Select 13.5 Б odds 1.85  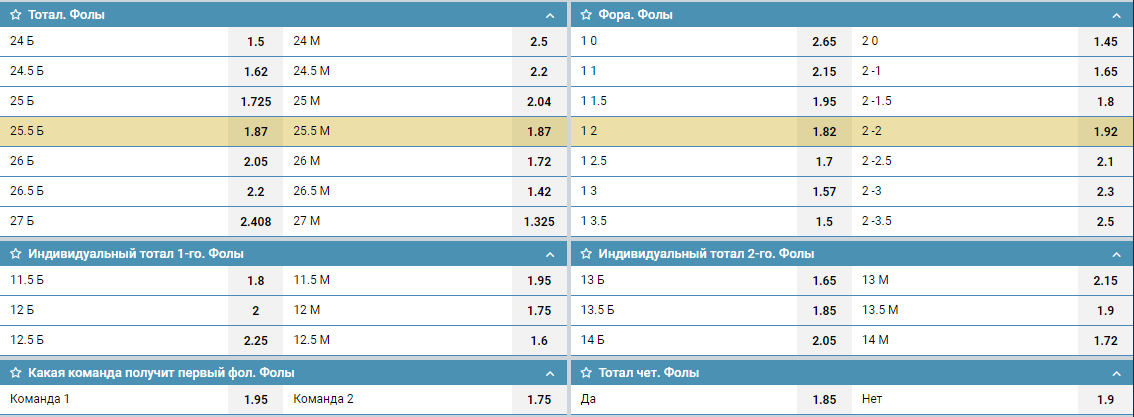point(824,311)
